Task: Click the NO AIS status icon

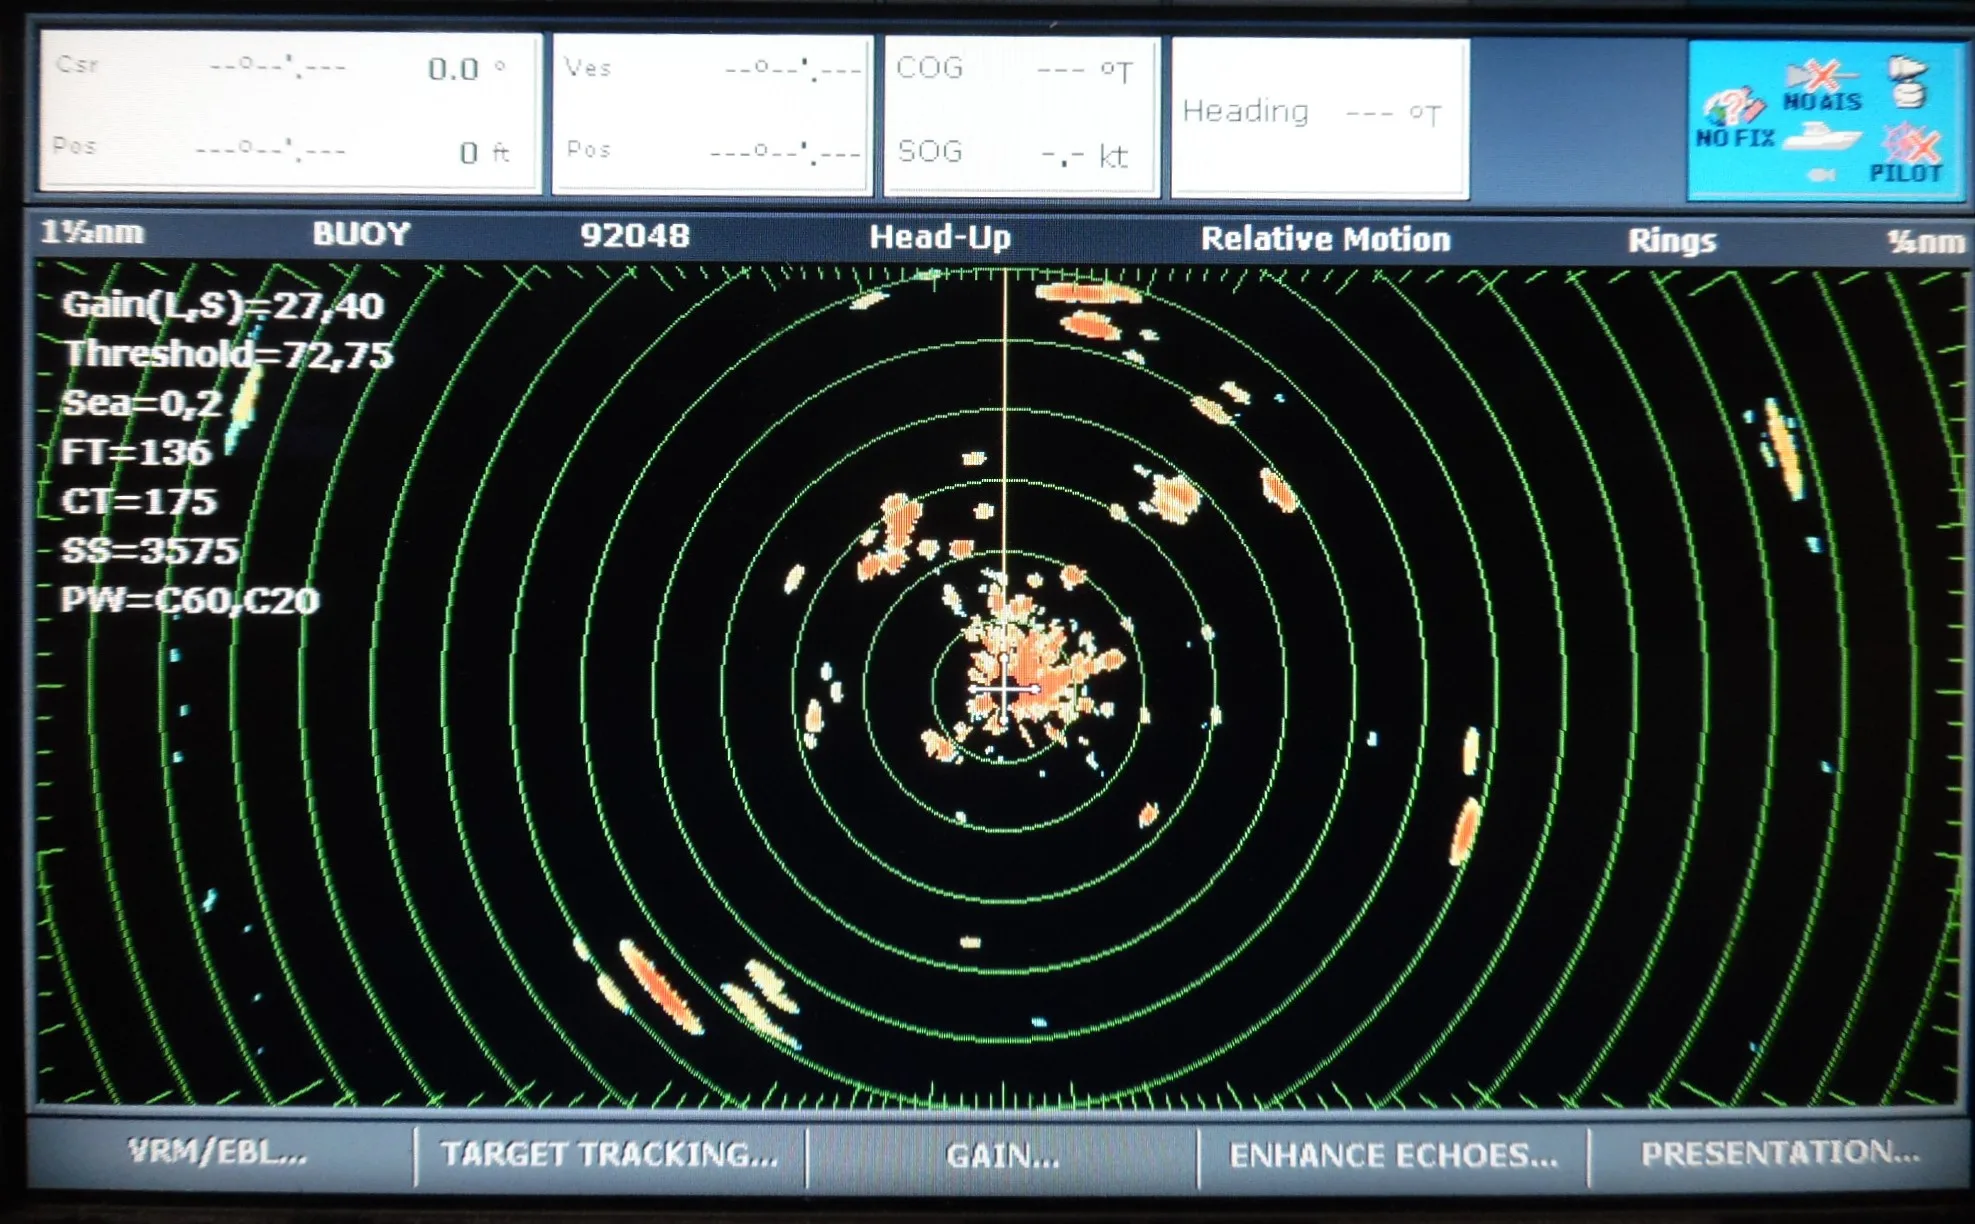Action: coord(1822,85)
